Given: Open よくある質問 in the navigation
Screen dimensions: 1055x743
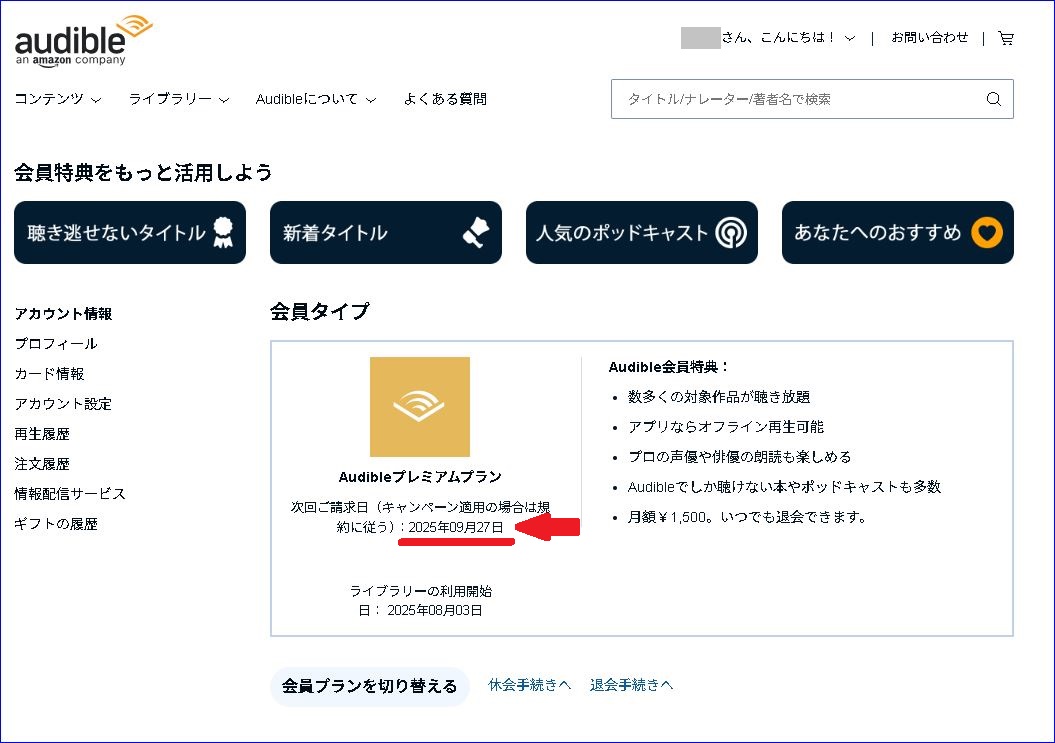Looking at the screenshot, I should 445,99.
